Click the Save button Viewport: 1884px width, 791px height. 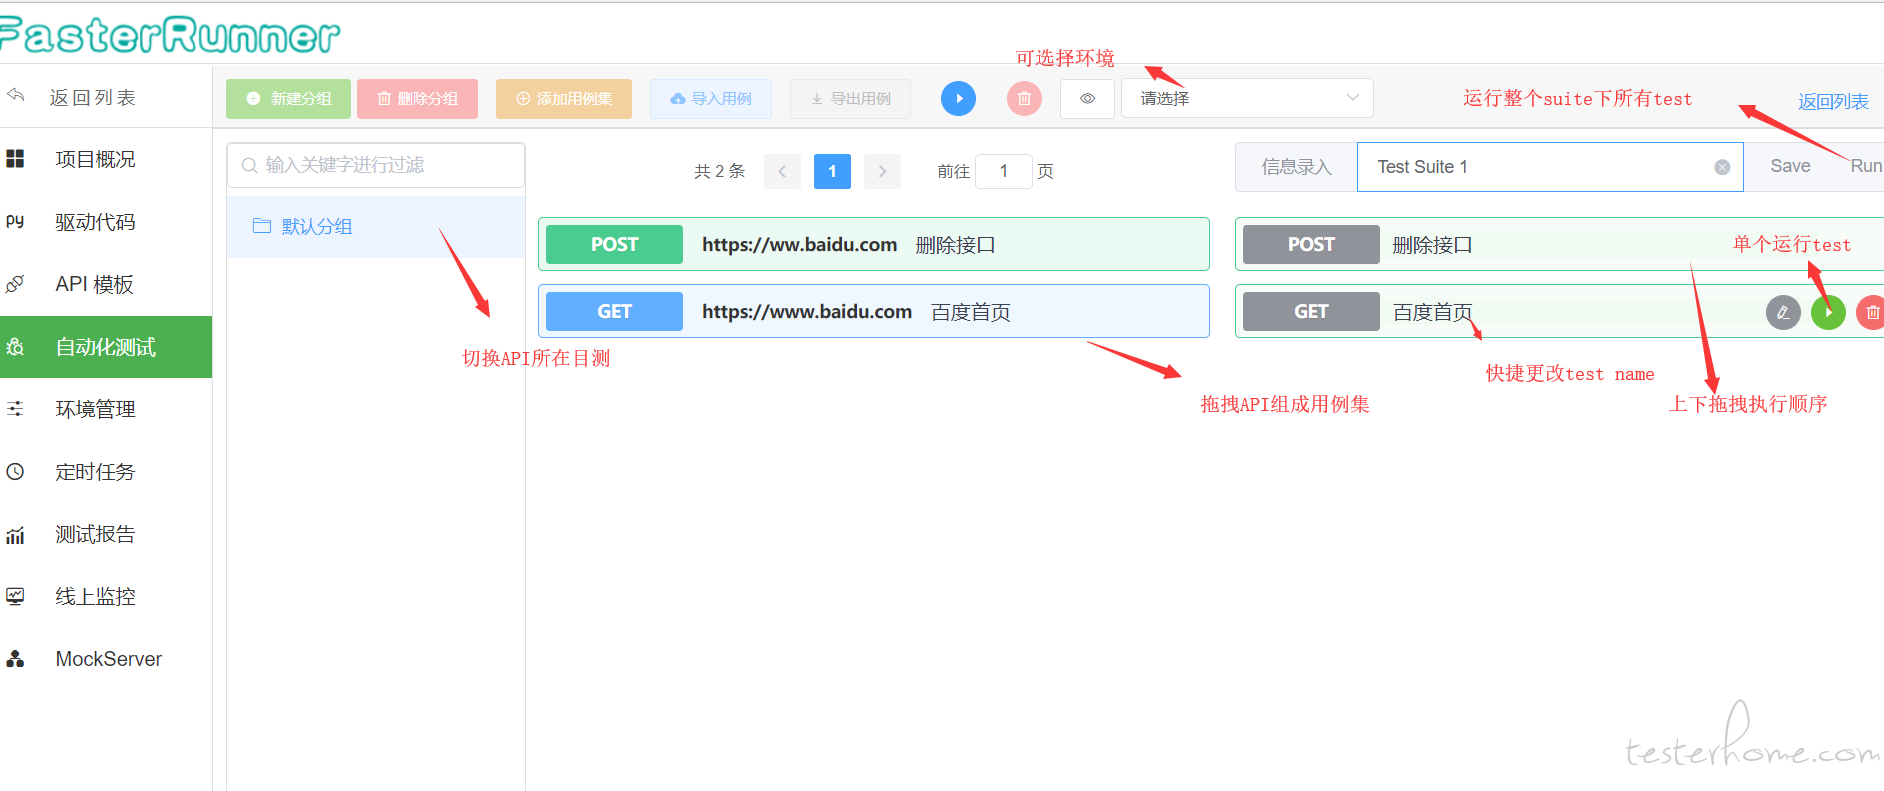[x=1789, y=166]
